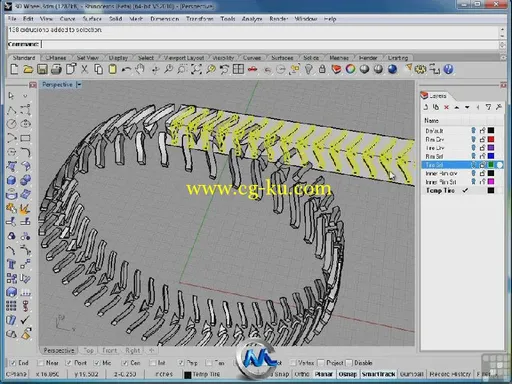The width and height of the screenshot is (512, 384).
Task: Click the Save file icon in toolbar
Action: 42,69
